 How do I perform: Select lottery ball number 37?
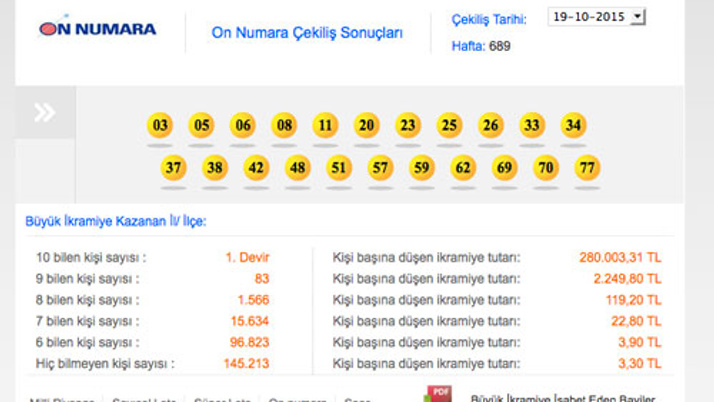tap(173, 168)
